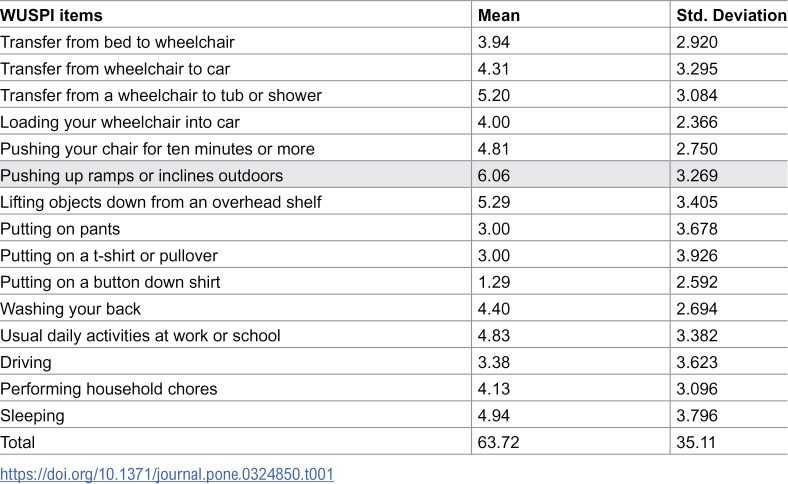Image resolution: width=788 pixels, height=484 pixels.
Task: Select highlighted Pushing up ramps or inclines row
Action: click(394, 175)
